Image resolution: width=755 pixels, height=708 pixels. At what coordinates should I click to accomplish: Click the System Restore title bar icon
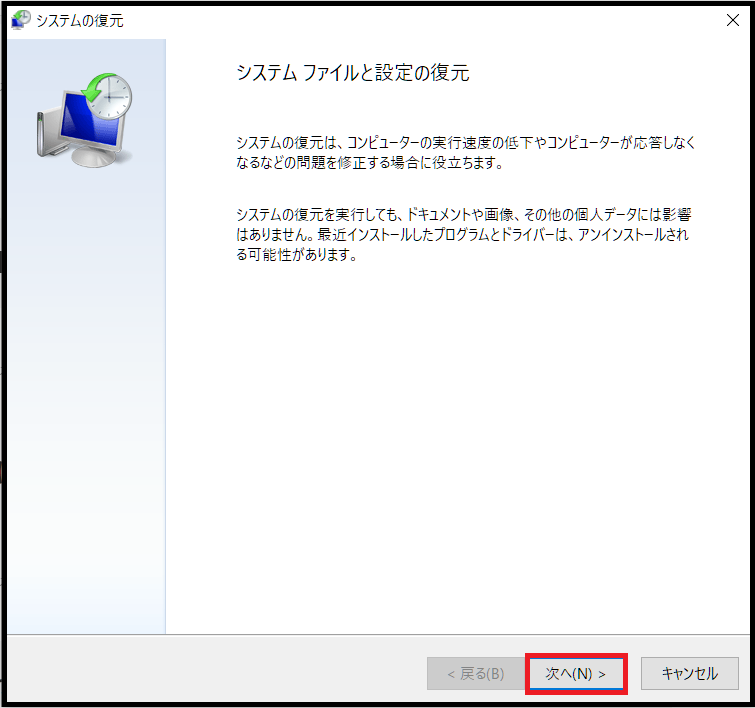point(20,20)
